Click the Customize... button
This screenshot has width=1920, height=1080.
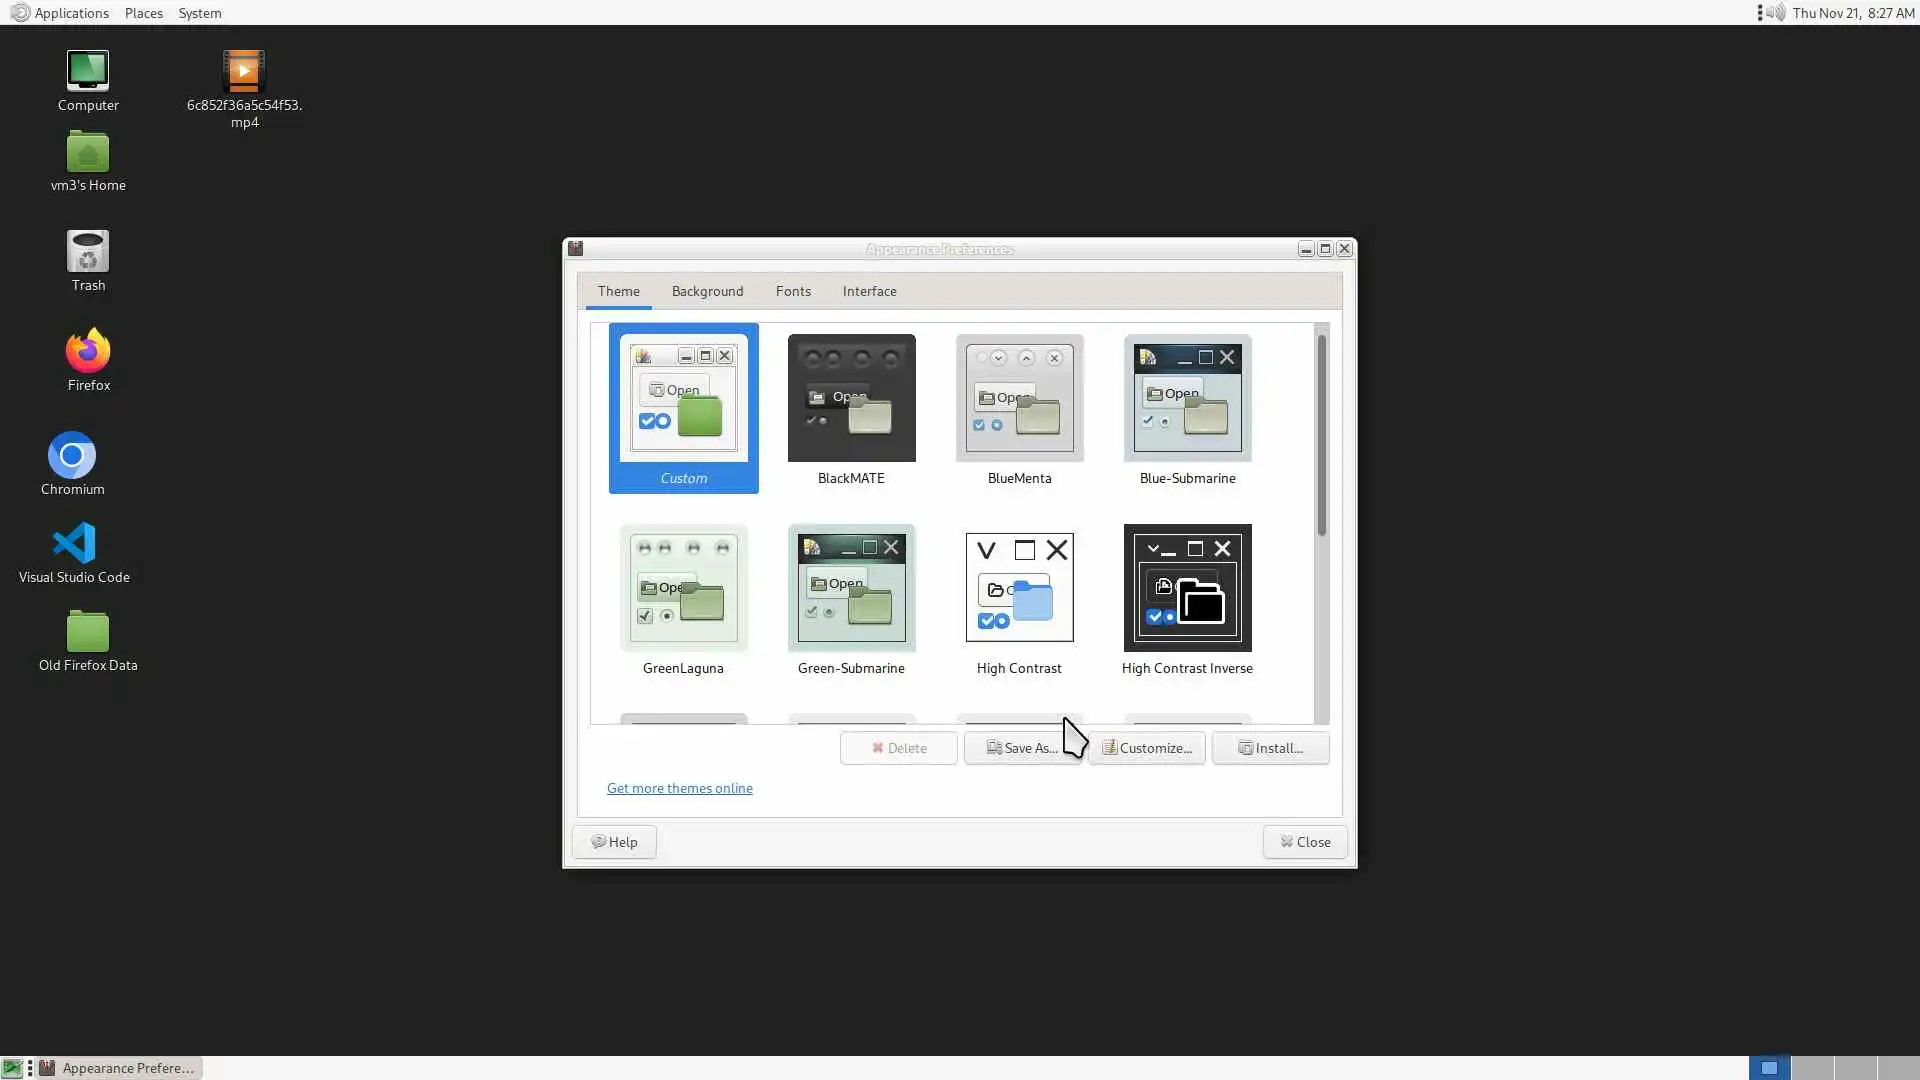1146,748
